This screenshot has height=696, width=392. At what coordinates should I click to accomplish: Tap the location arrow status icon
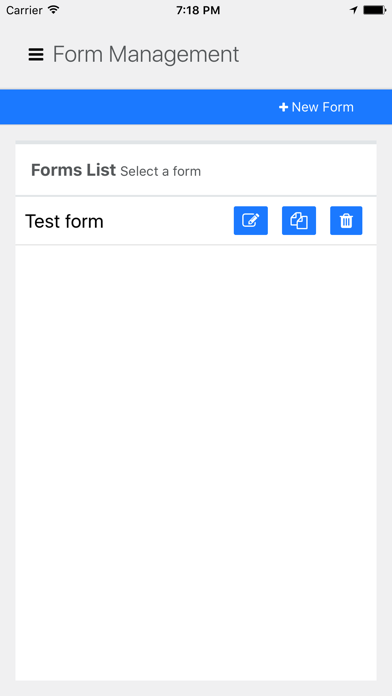click(353, 10)
